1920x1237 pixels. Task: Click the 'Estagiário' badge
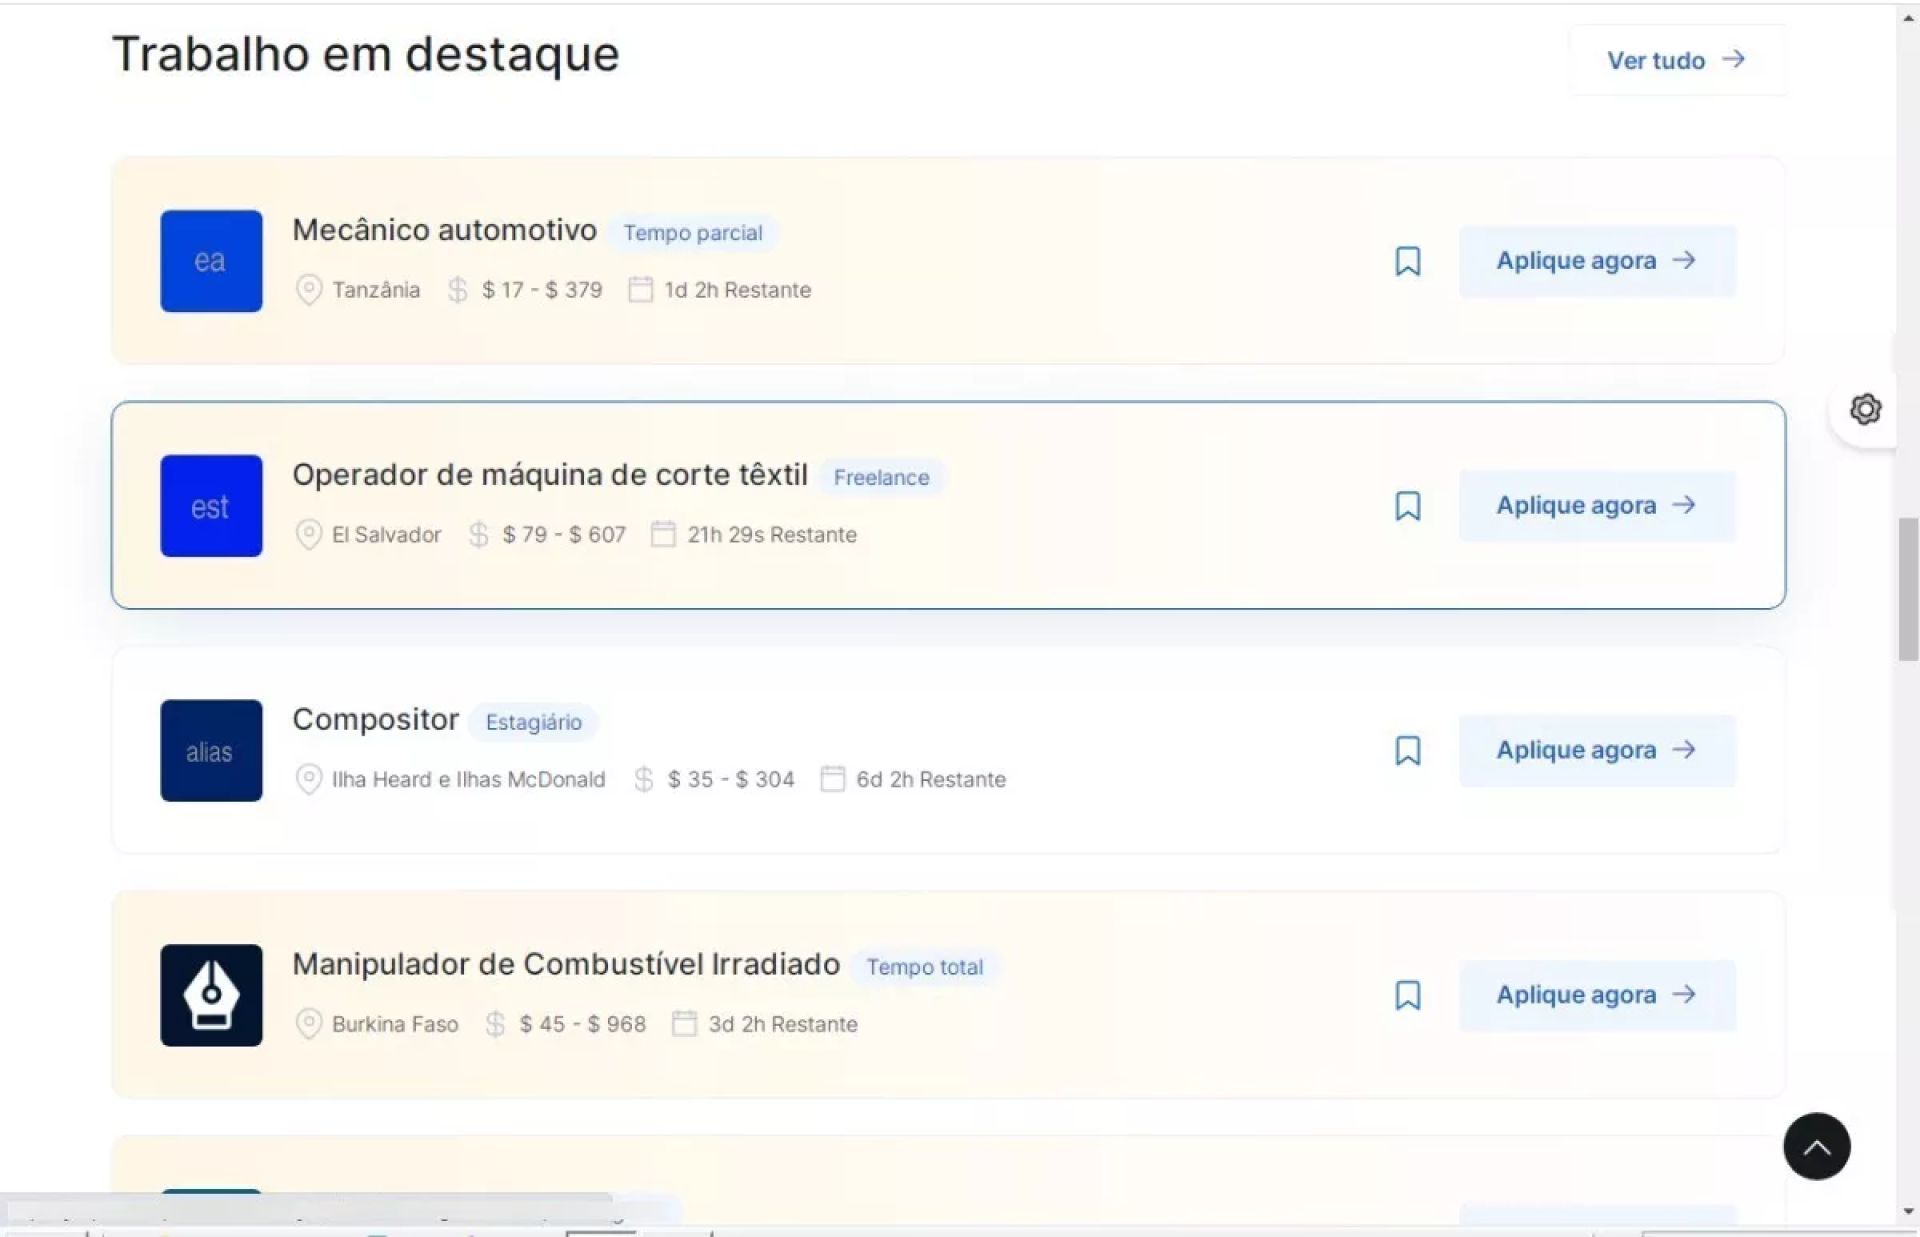click(x=533, y=722)
